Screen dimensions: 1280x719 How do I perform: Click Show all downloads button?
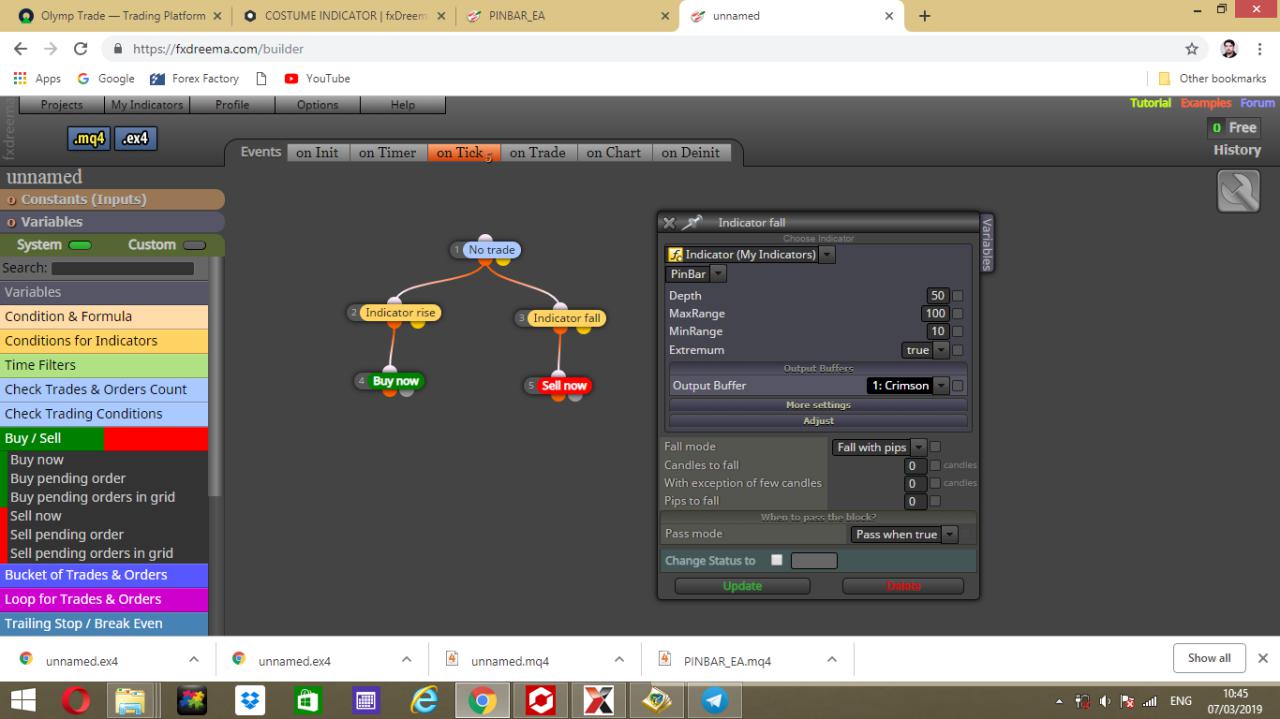(x=1209, y=658)
